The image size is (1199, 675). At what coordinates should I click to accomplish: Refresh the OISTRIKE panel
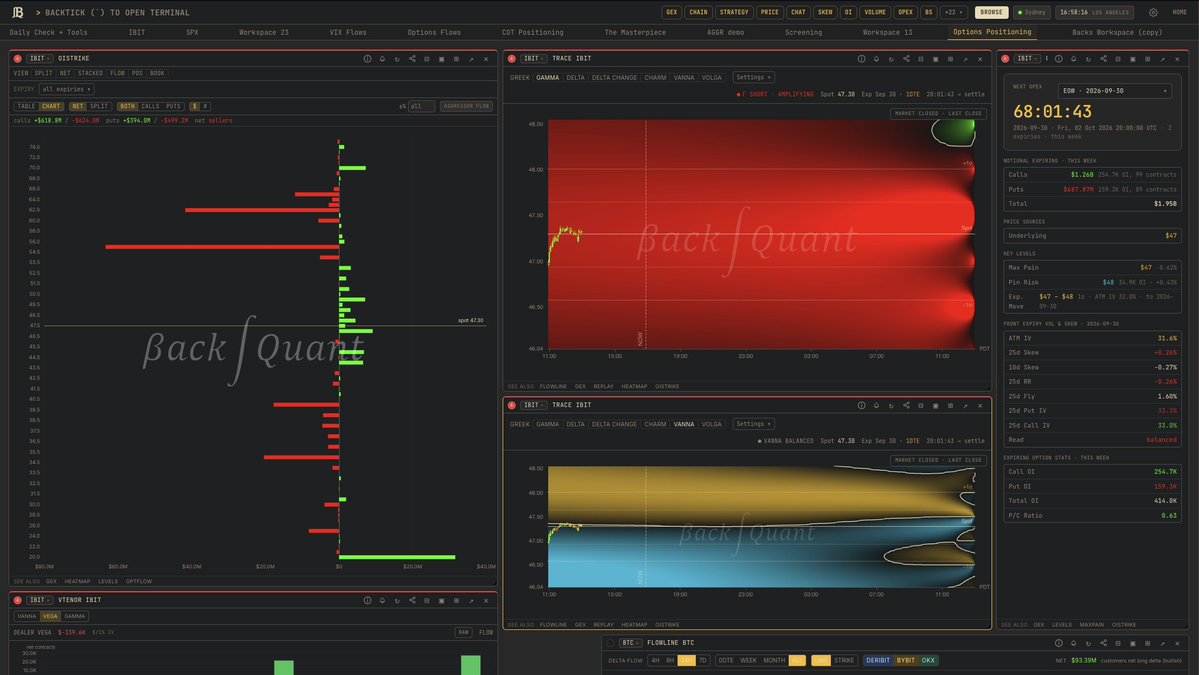click(397, 59)
